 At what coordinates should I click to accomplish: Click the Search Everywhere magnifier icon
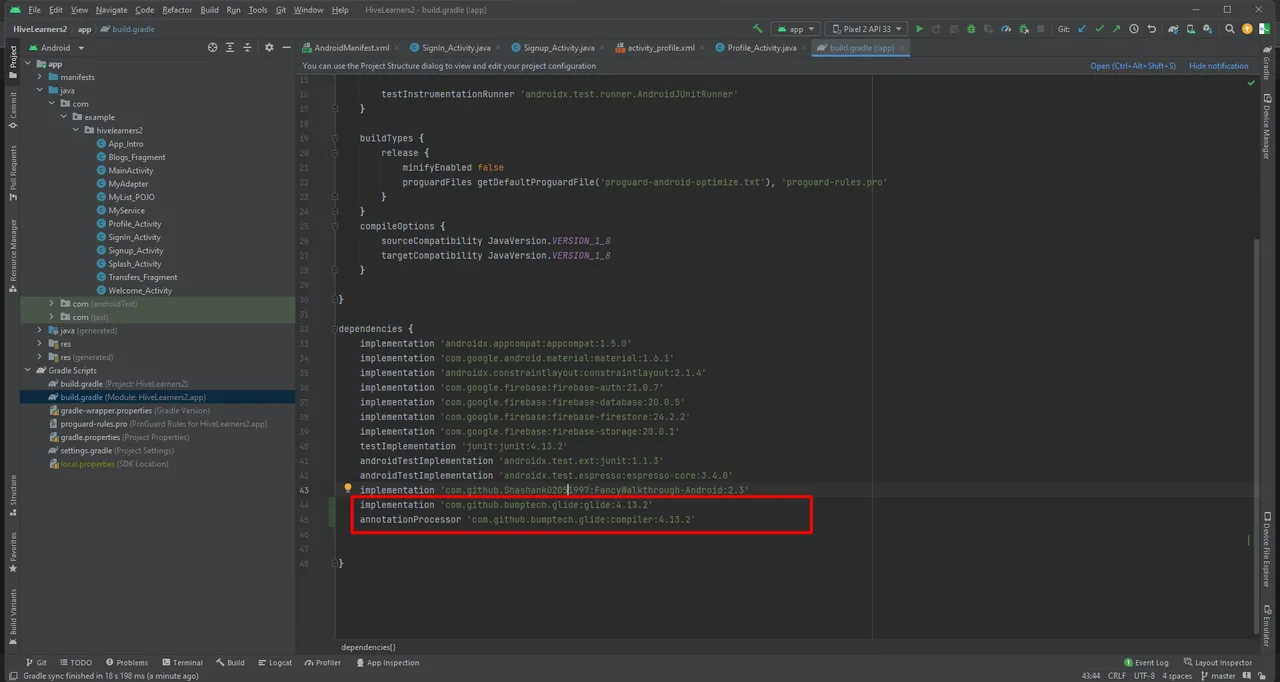[x=1229, y=29]
